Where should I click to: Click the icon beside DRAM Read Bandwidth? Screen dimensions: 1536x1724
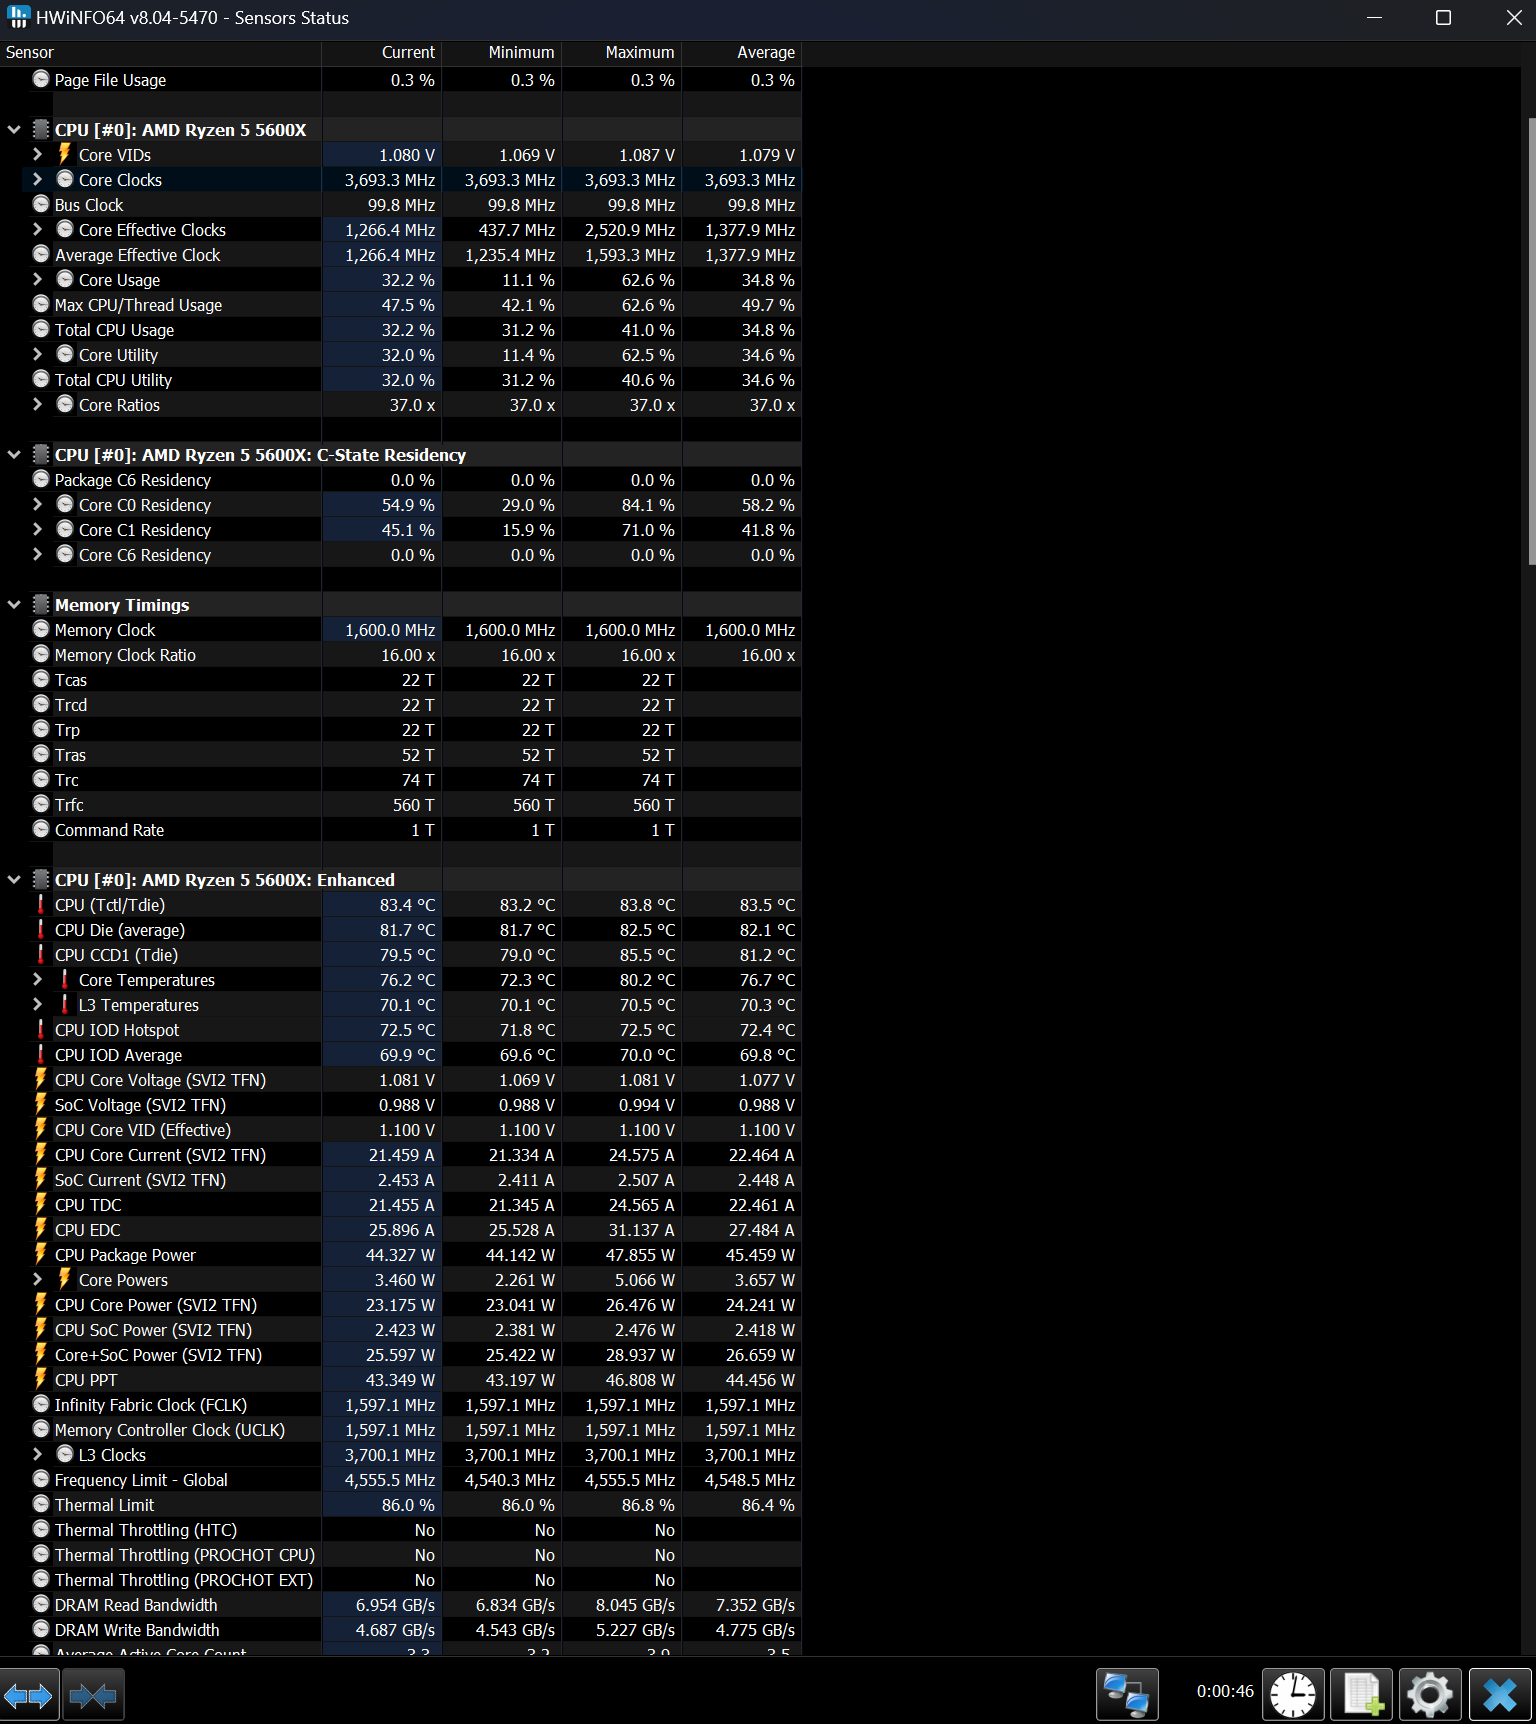tap(41, 1604)
